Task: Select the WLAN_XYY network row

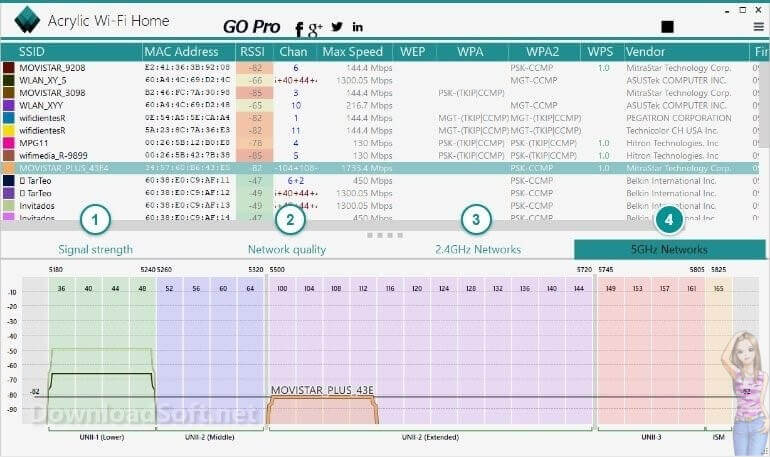Action: click(x=381, y=105)
